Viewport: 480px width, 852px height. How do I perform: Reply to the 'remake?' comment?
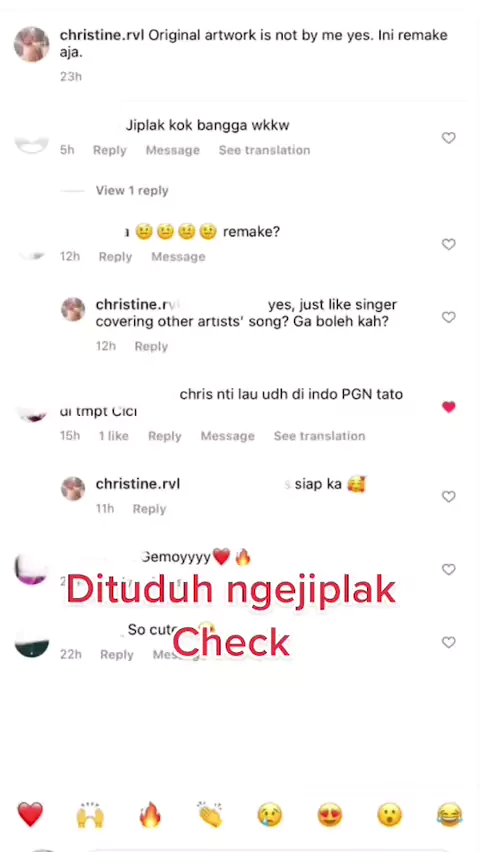click(115, 256)
